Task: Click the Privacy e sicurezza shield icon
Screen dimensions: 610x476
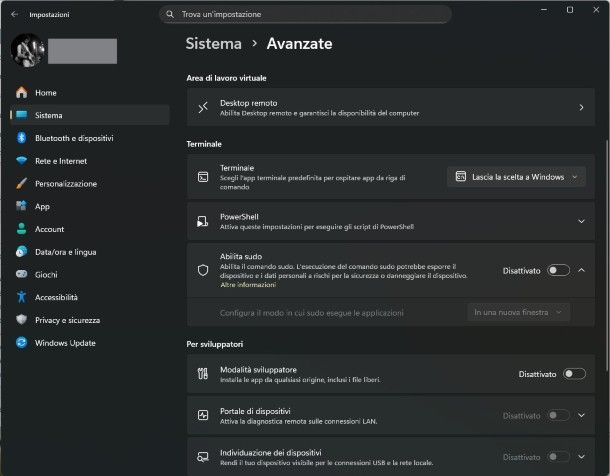Action: [x=22, y=320]
